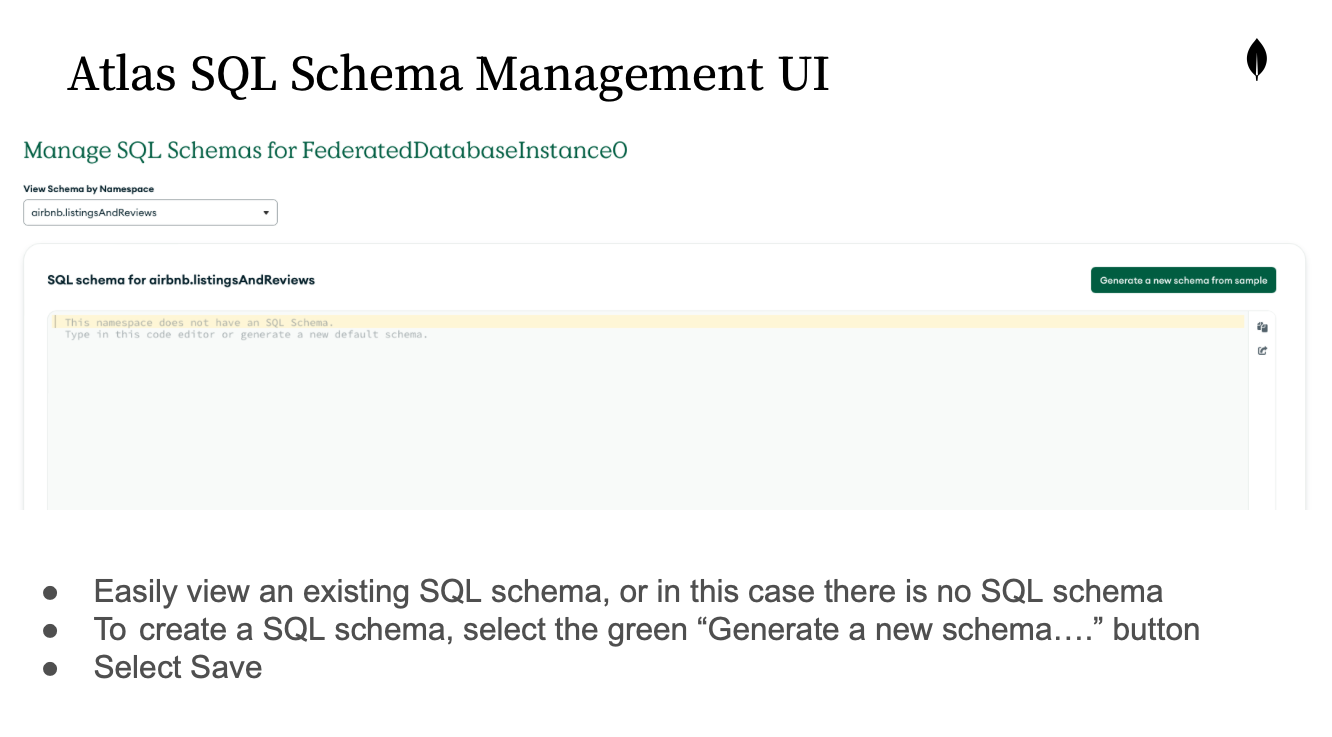Click the first bullet point dot

[51, 592]
